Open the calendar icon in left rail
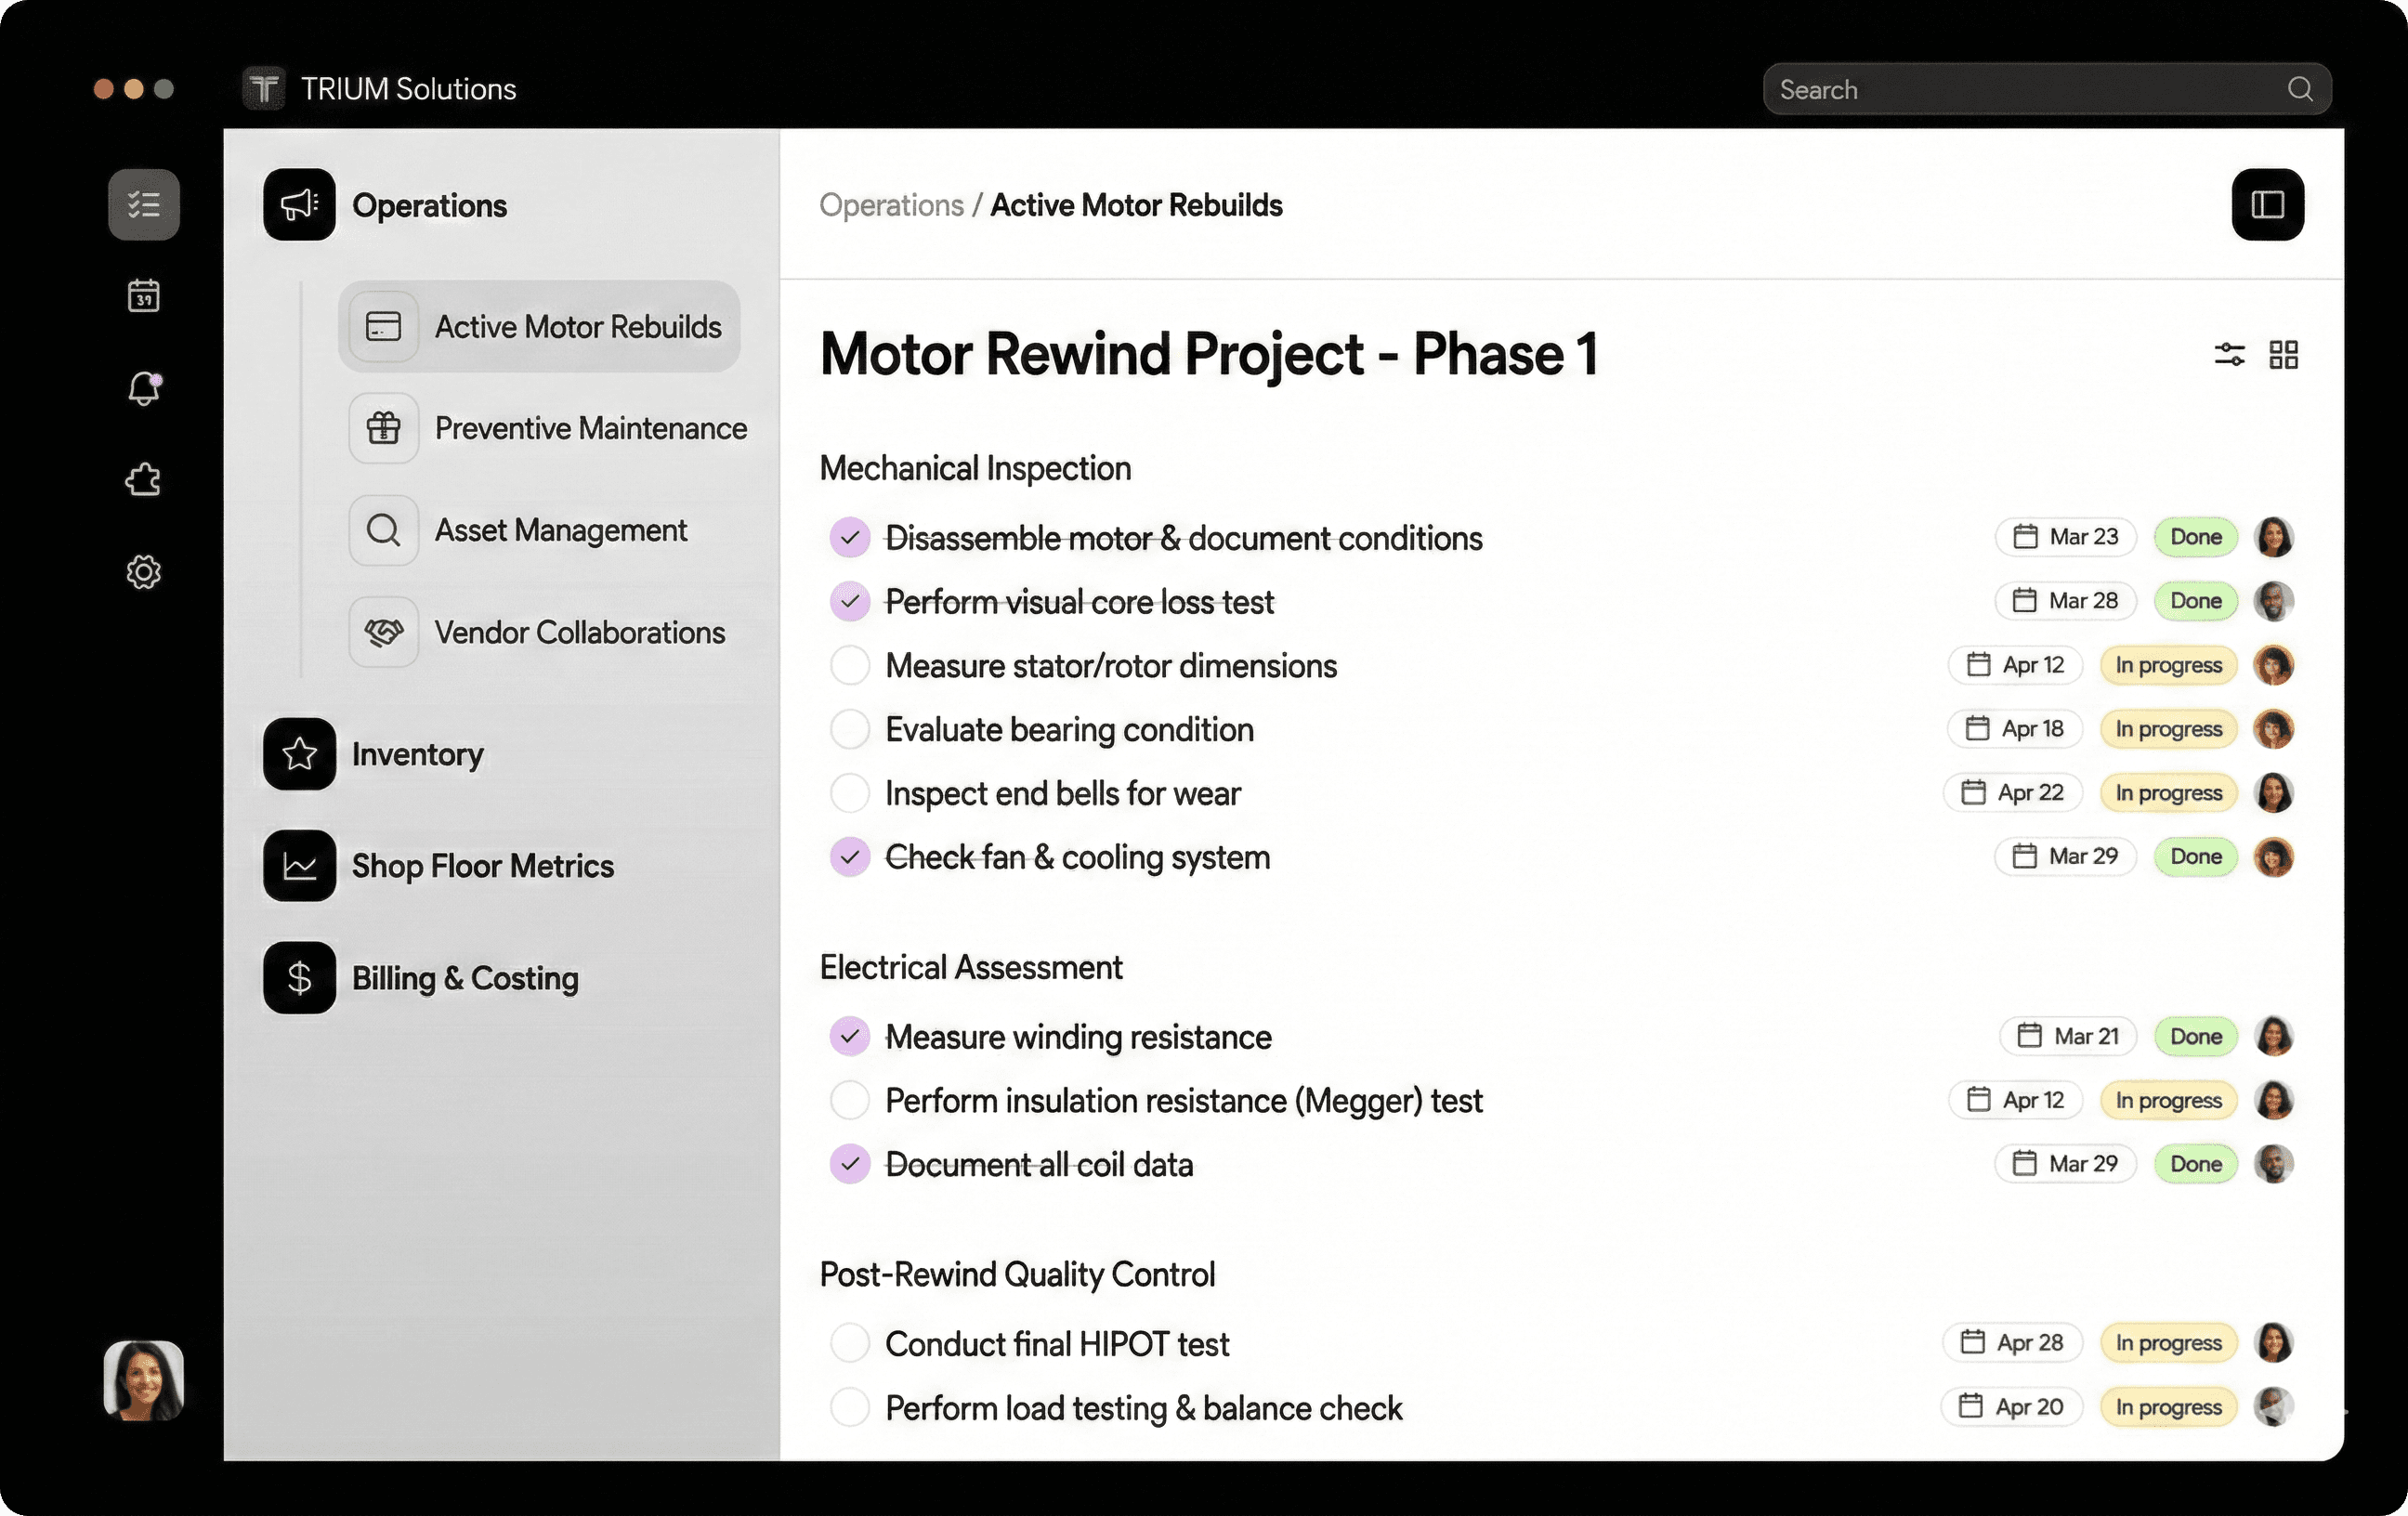The width and height of the screenshot is (2408, 1516). [144, 296]
